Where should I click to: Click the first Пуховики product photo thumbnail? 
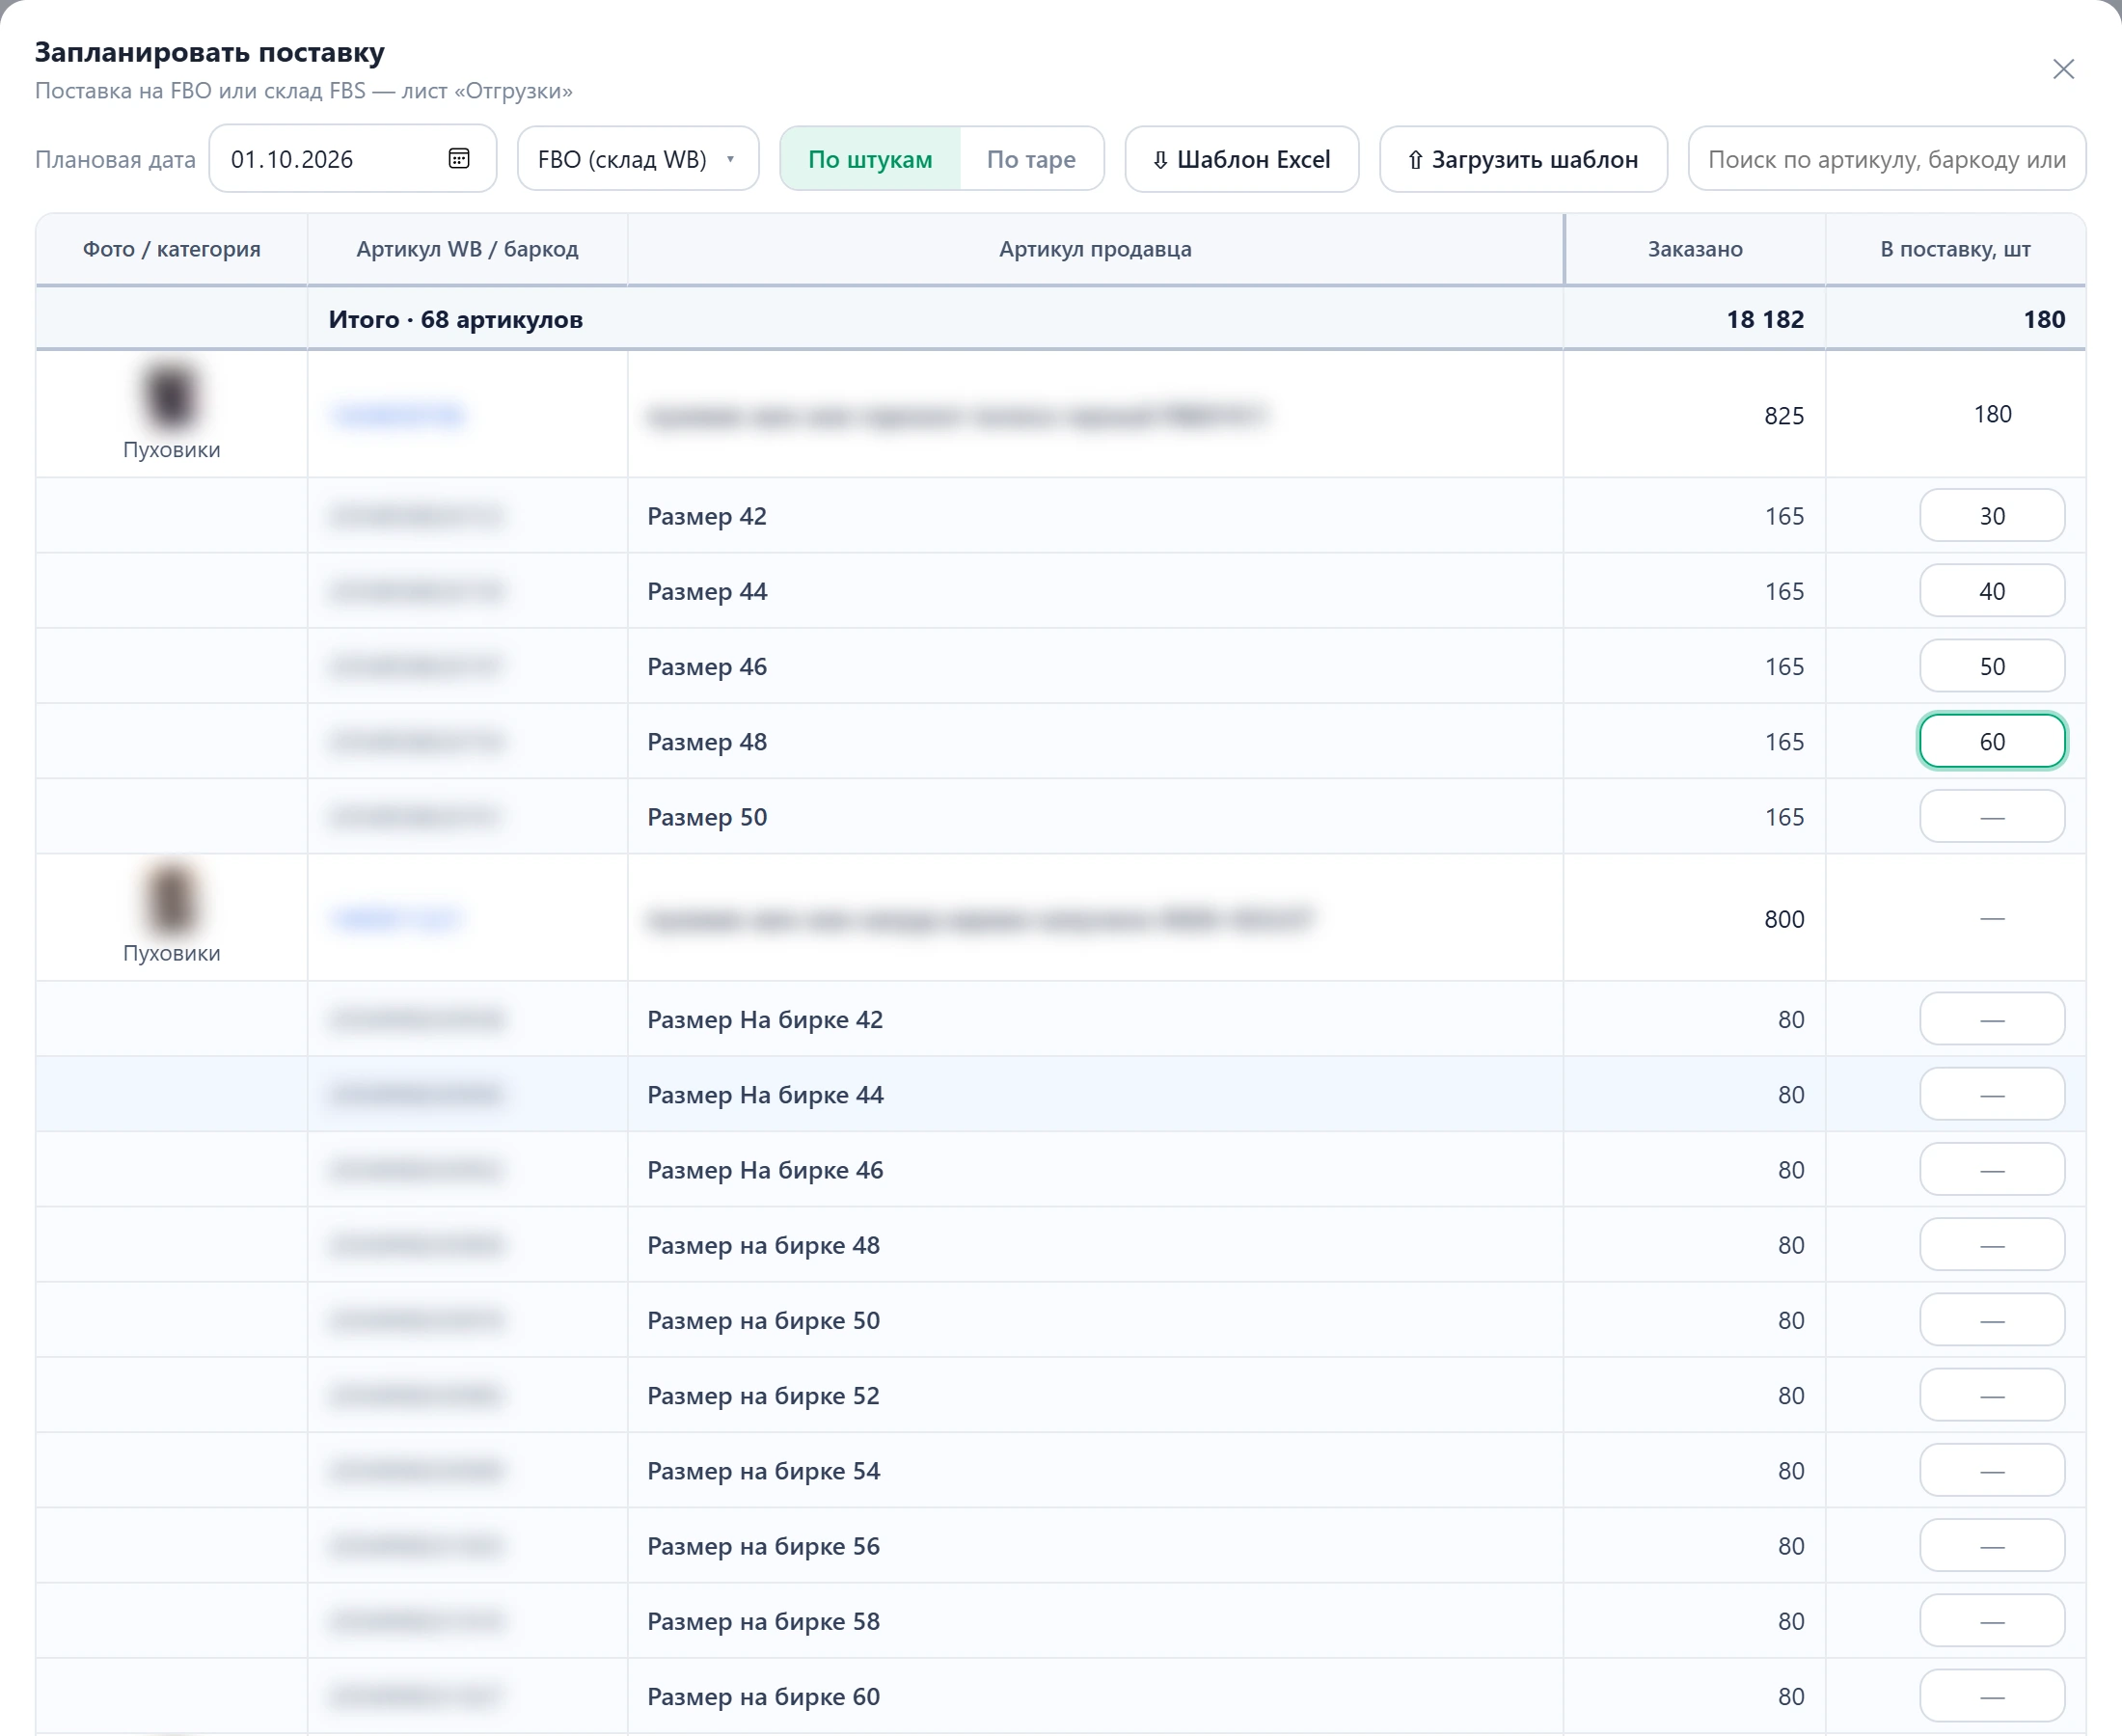[171, 396]
